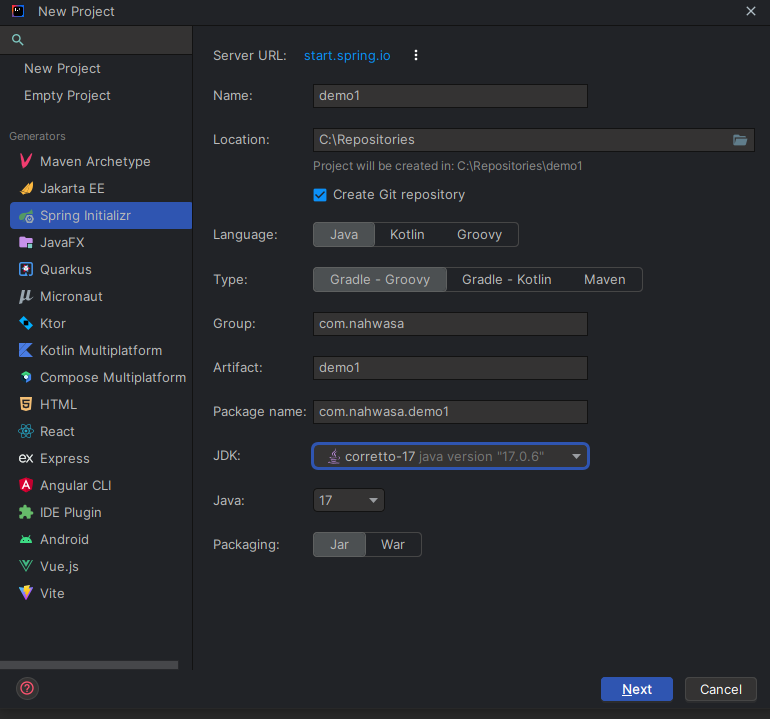Select the Compose Multiplatform generator label
This screenshot has width=770, height=719.
[x=113, y=378]
